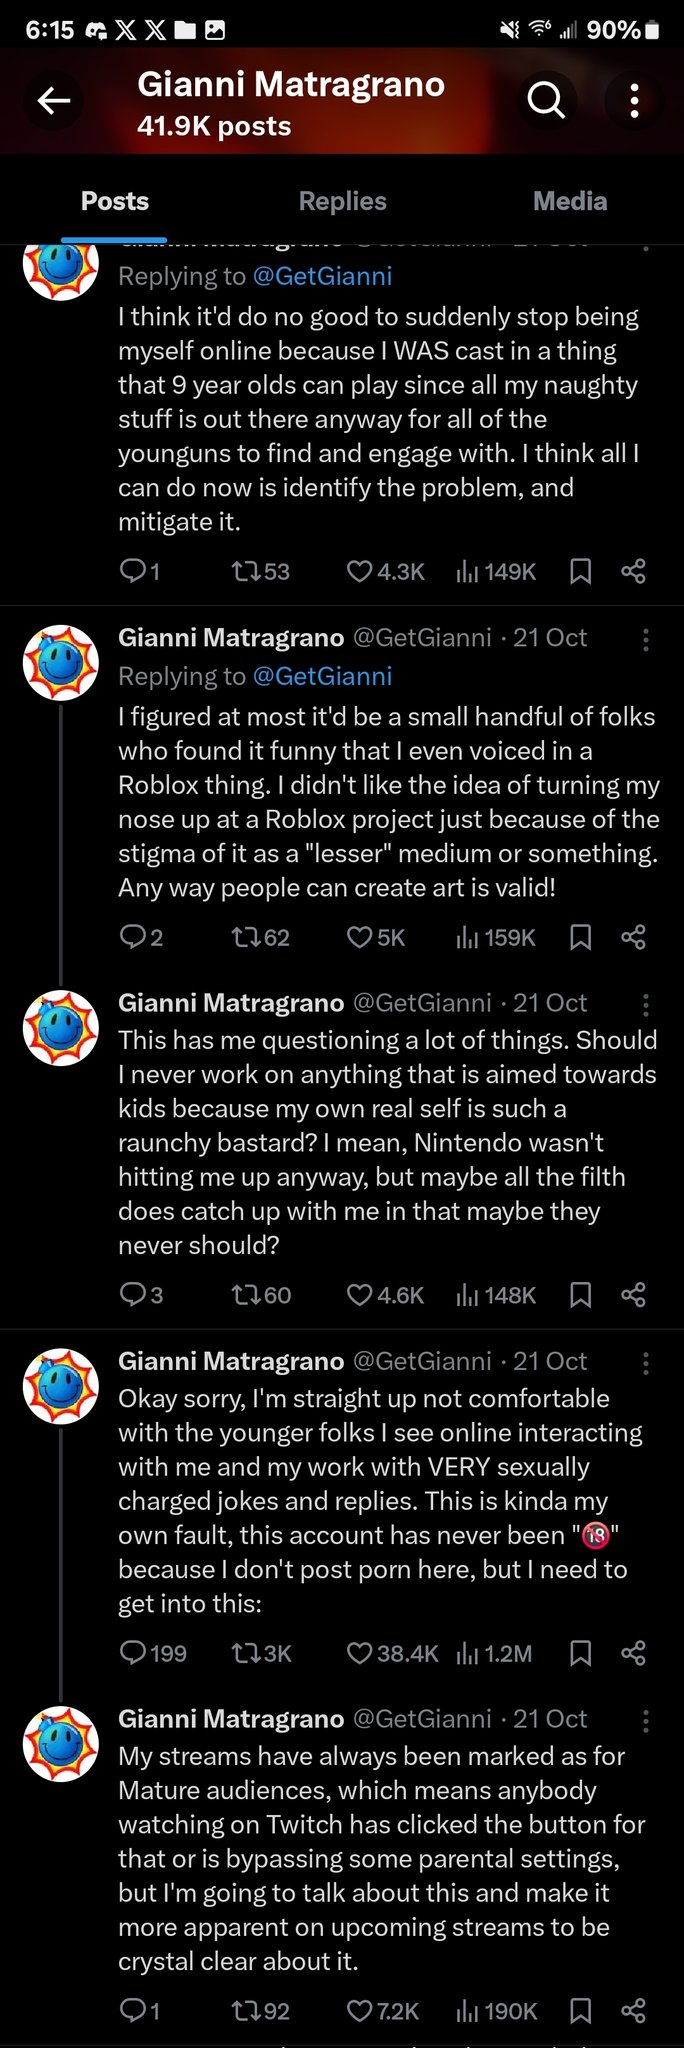Share the post with 4.3K likes
Image resolution: width=684 pixels, height=2048 pixels.
[x=633, y=571]
